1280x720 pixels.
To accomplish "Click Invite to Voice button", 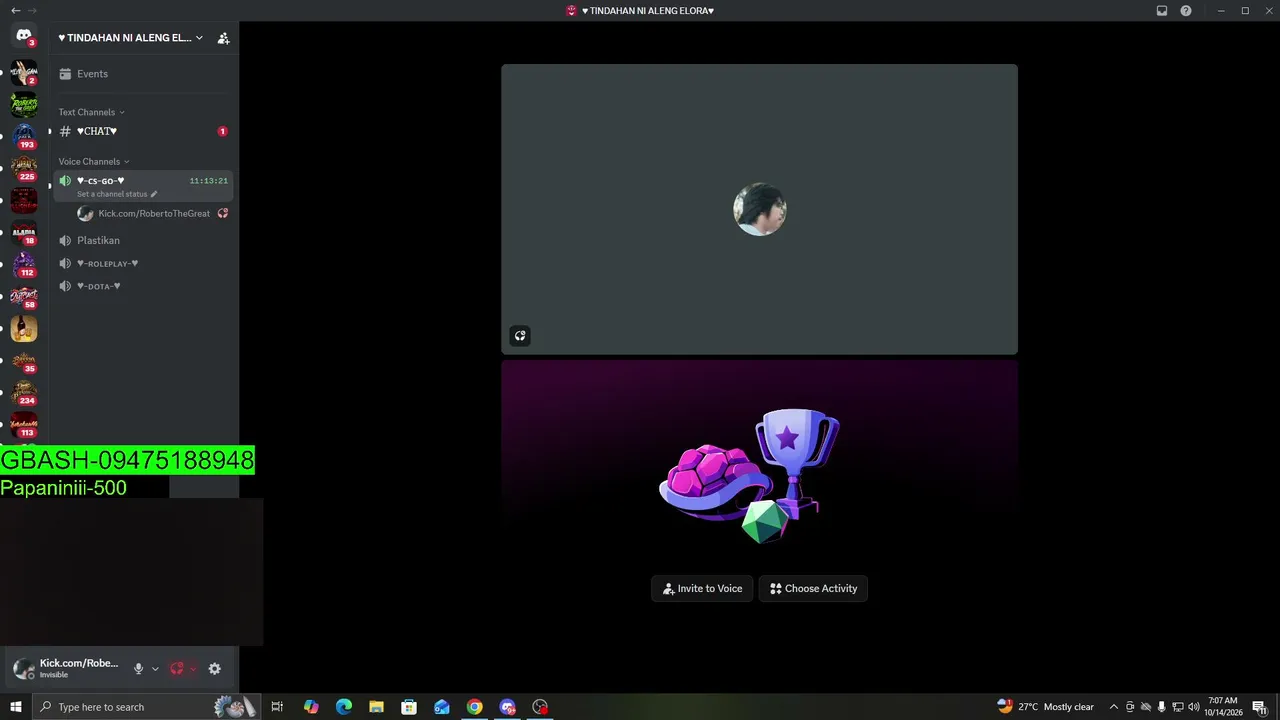I will click(x=702, y=589).
